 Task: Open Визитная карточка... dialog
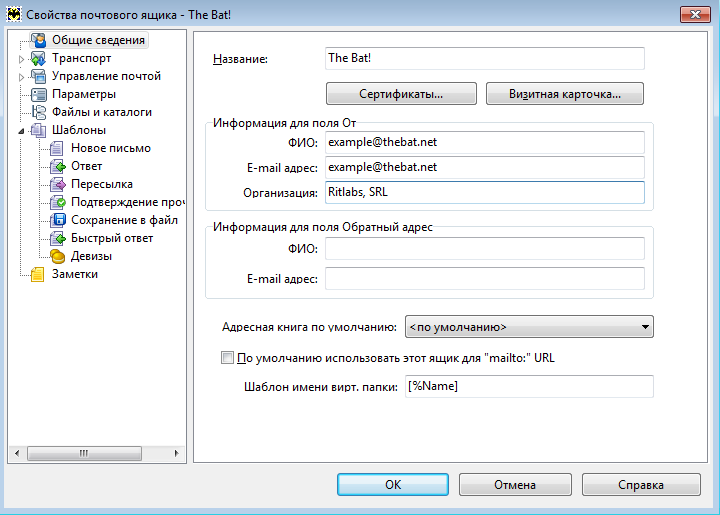(565, 94)
